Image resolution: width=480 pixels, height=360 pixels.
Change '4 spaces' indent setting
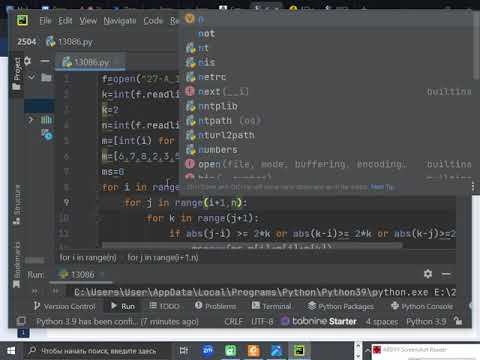pos(382,322)
